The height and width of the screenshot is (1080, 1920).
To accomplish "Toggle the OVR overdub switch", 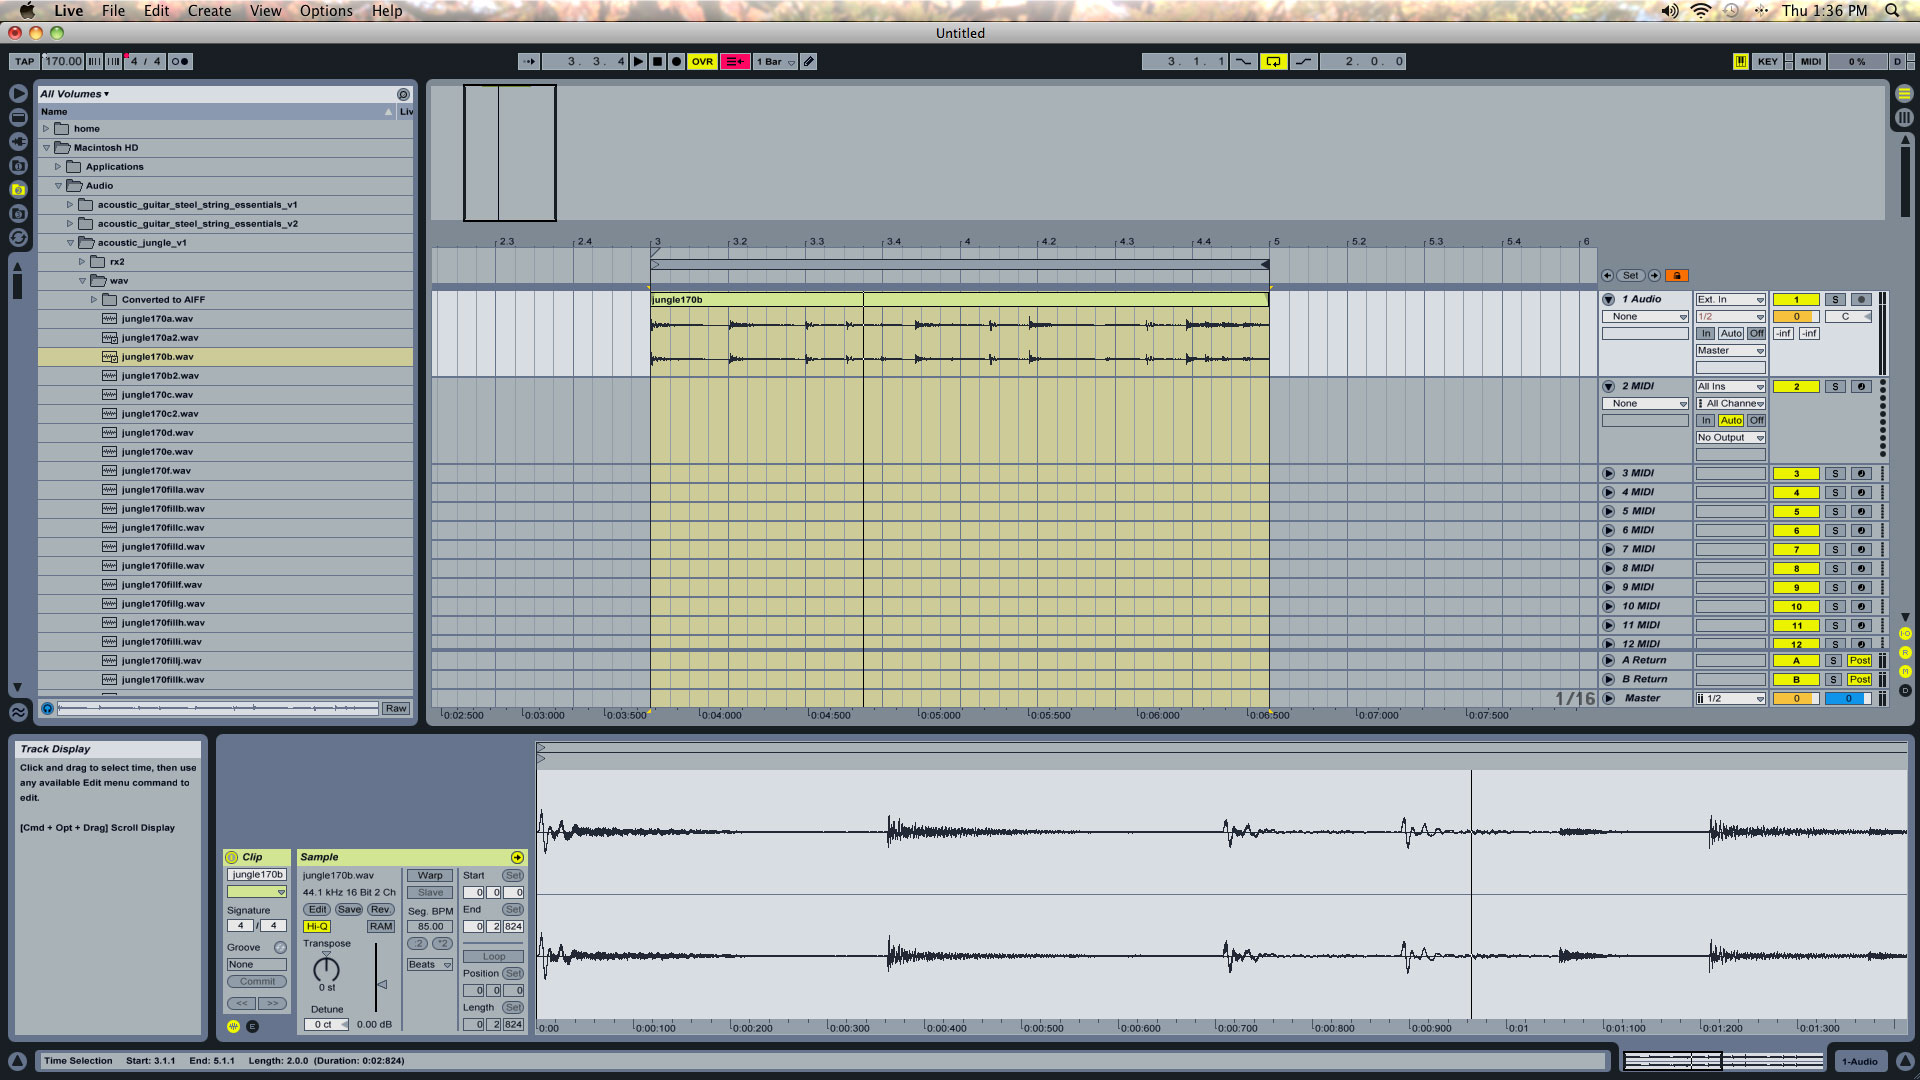I will coord(702,62).
